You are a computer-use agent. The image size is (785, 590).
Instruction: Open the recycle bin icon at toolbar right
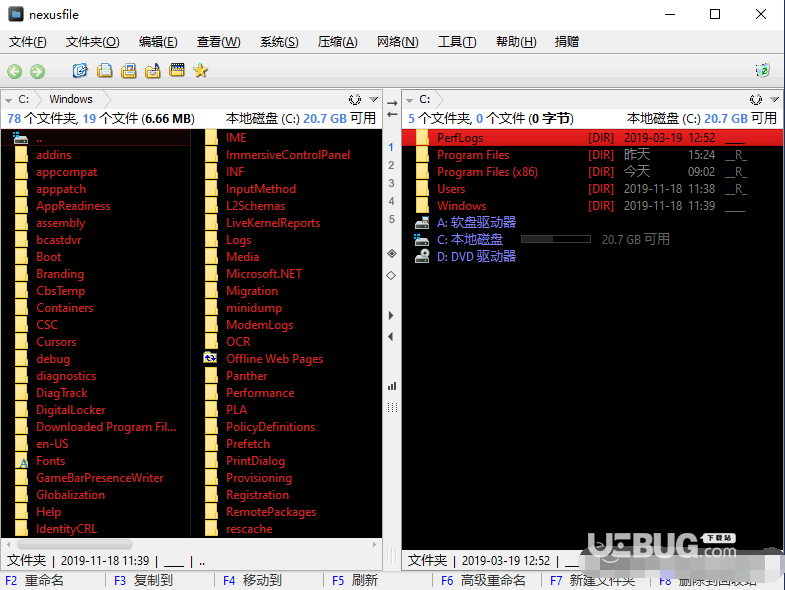click(x=762, y=70)
